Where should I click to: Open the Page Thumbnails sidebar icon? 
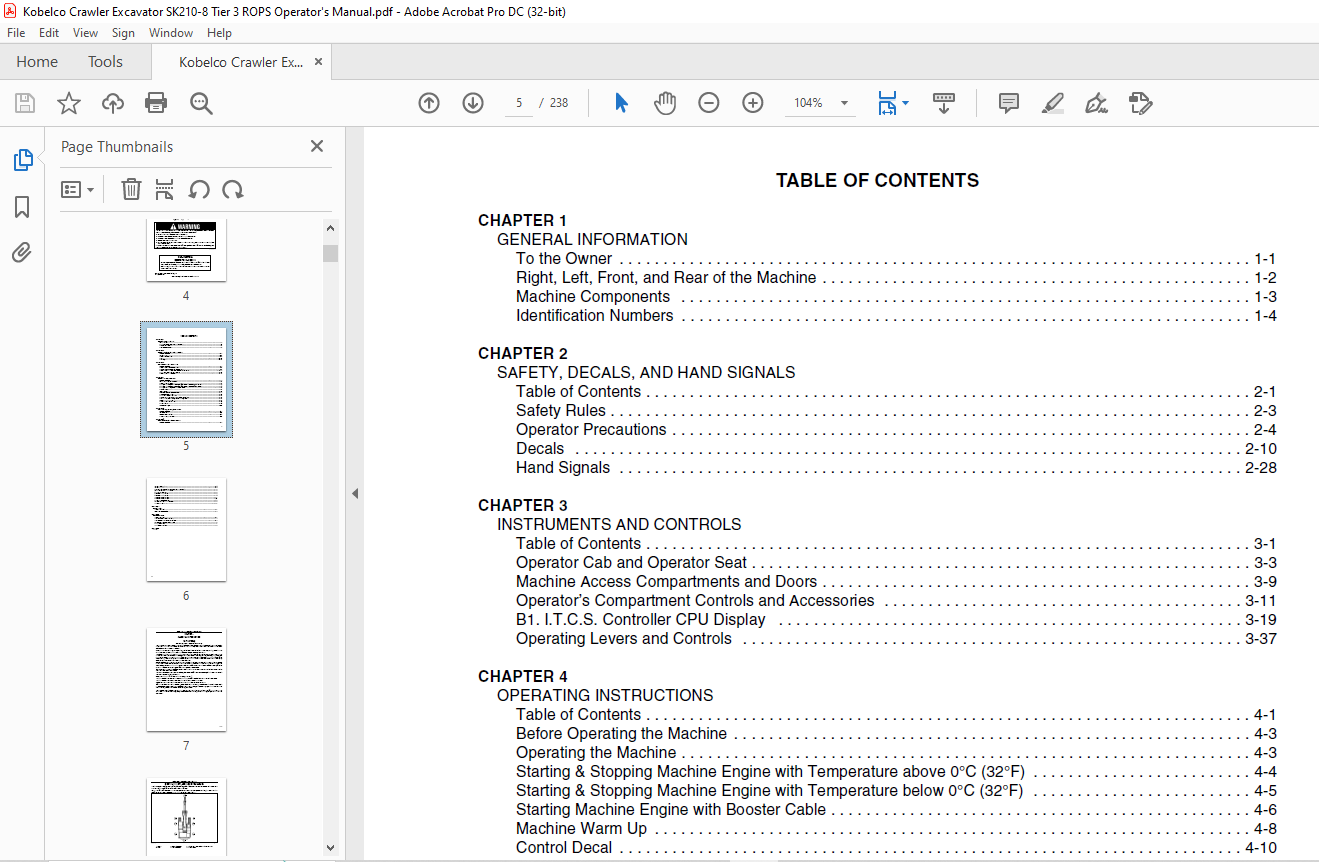[22, 160]
